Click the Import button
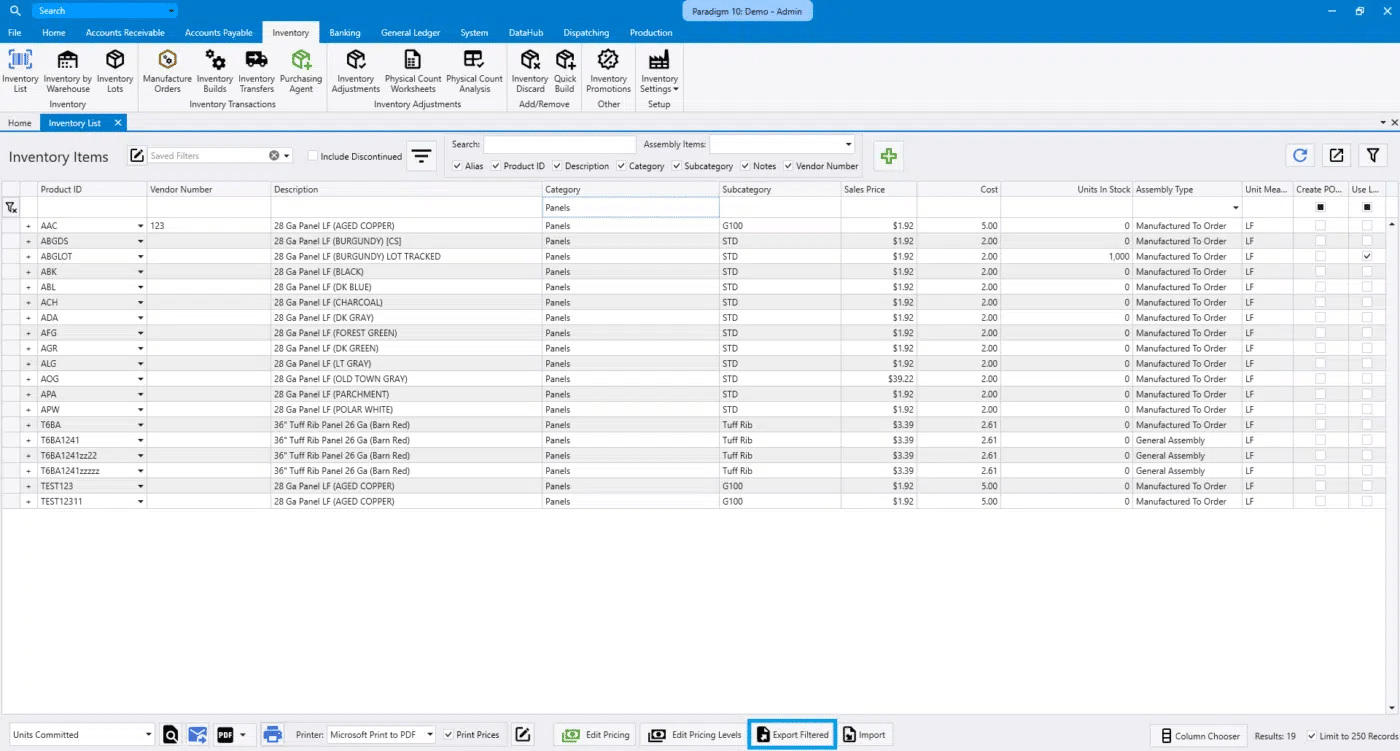 [865, 735]
